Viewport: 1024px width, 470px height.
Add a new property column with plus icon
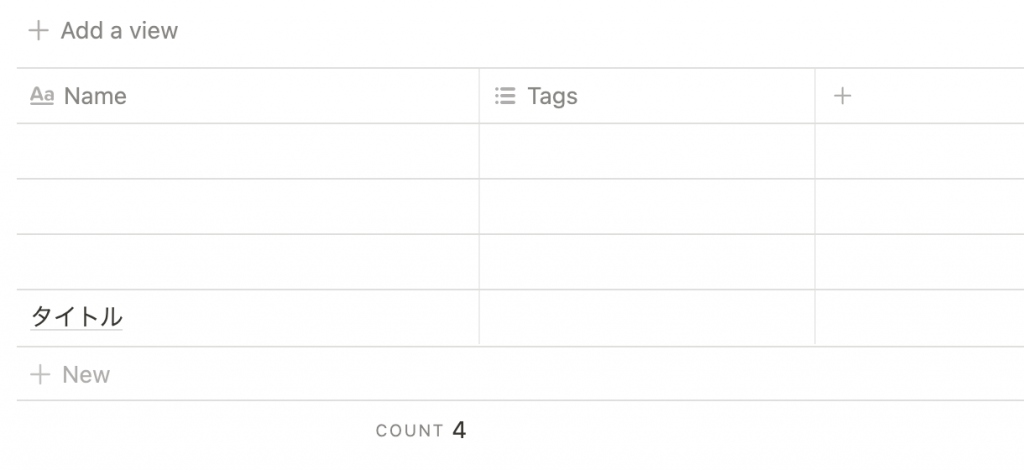(x=842, y=96)
